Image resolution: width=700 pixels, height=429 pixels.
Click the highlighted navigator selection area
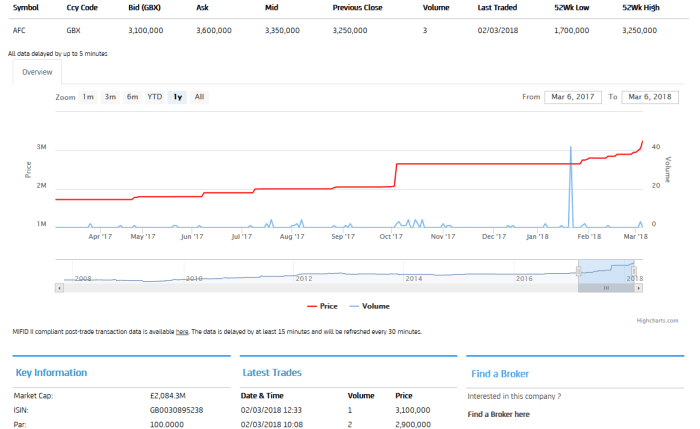(x=606, y=272)
